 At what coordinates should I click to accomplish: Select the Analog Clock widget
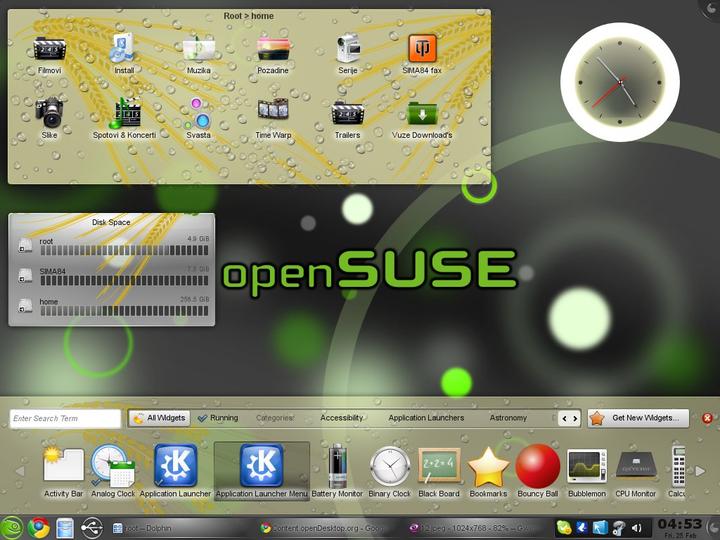tap(112, 471)
